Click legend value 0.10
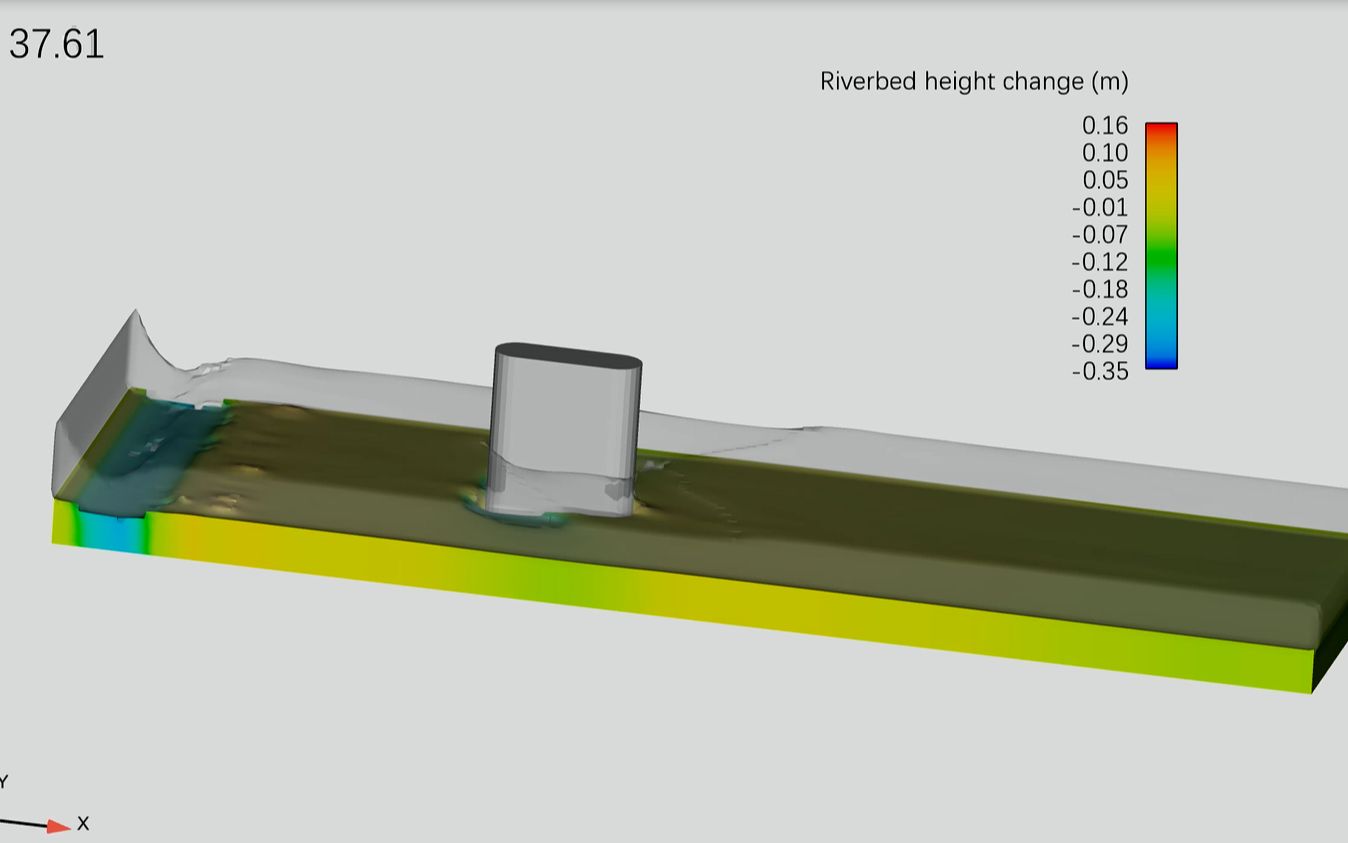Screen dimensions: 1348x843 (x=1105, y=152)
